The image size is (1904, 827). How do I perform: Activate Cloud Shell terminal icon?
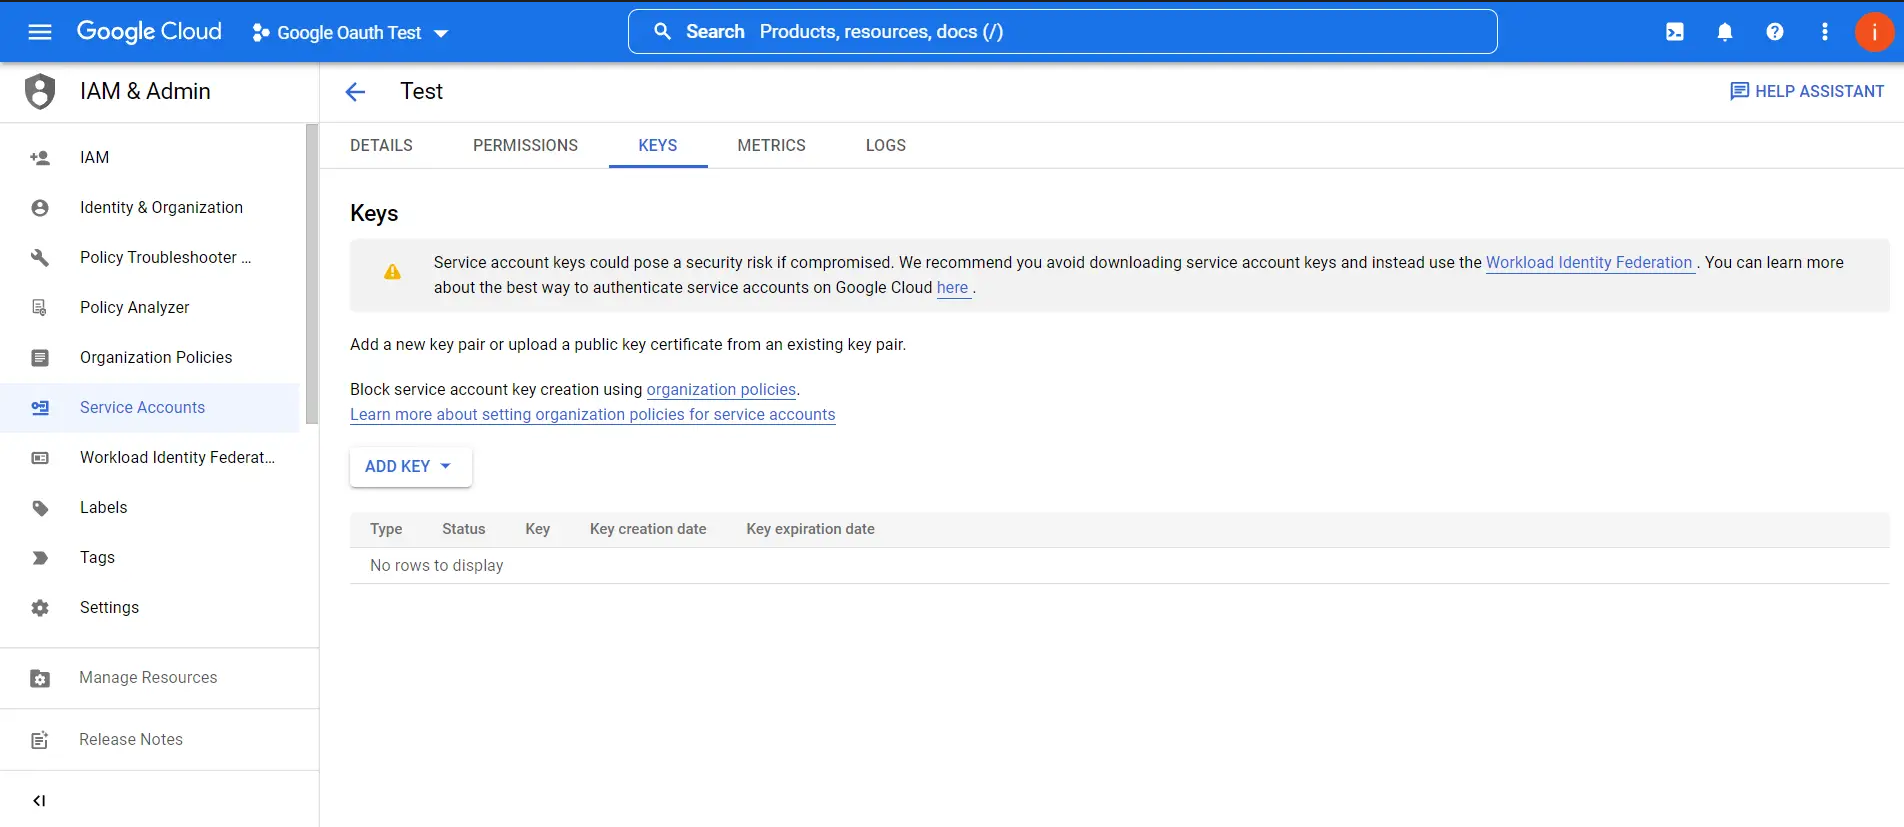tap(1674, 32)
